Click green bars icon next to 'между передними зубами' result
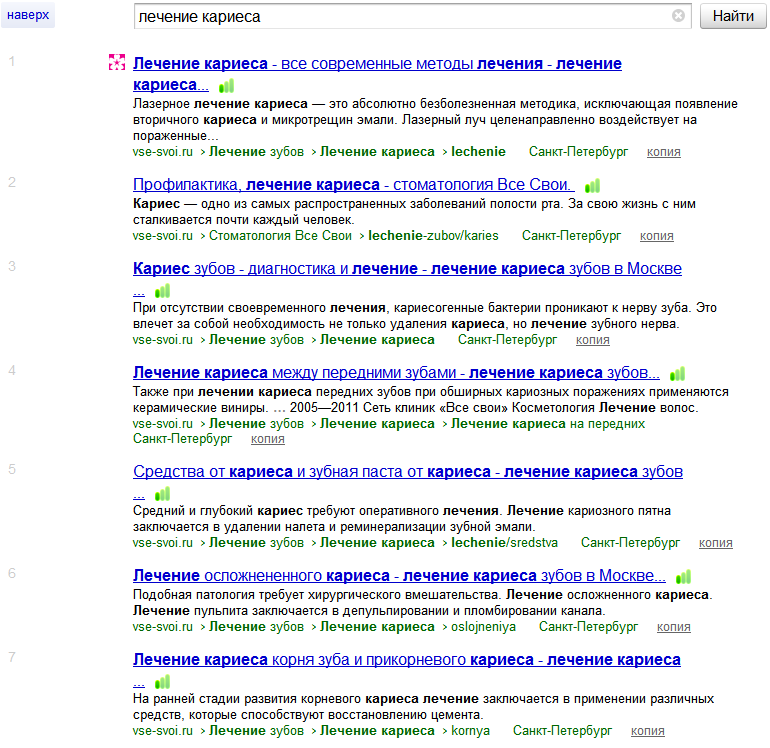Image resolution: width=770 pixels, height=748 pixels. [677, 374]
